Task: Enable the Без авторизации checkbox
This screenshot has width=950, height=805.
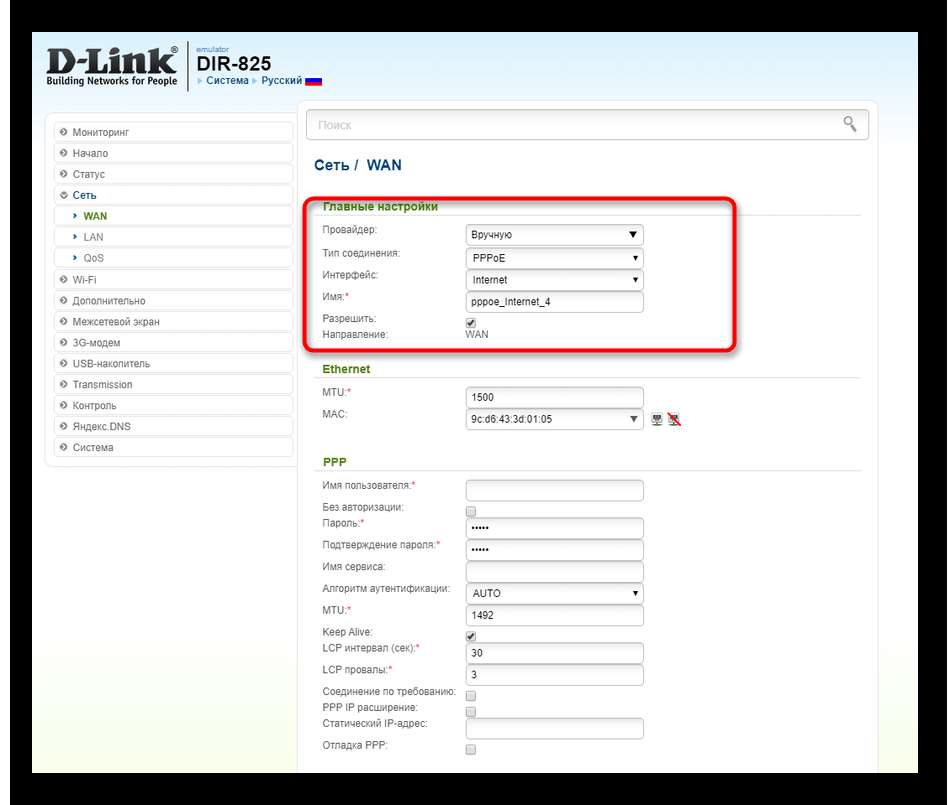Action: point(471,511)
